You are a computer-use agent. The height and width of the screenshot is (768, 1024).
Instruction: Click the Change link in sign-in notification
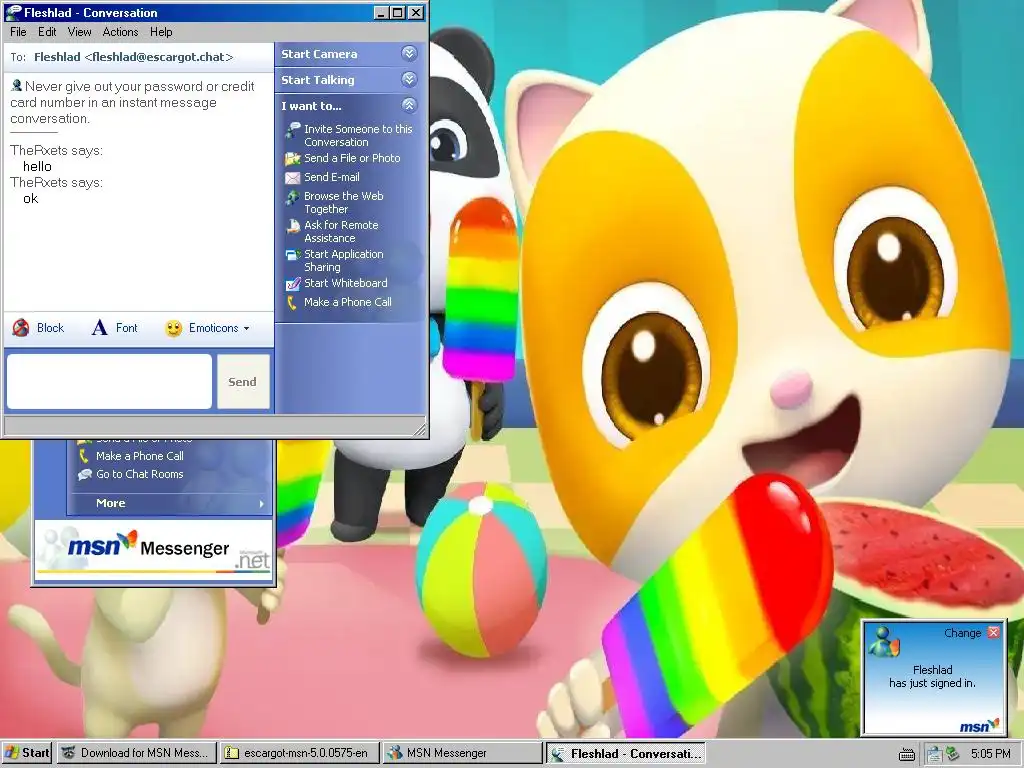coord(963,633)
